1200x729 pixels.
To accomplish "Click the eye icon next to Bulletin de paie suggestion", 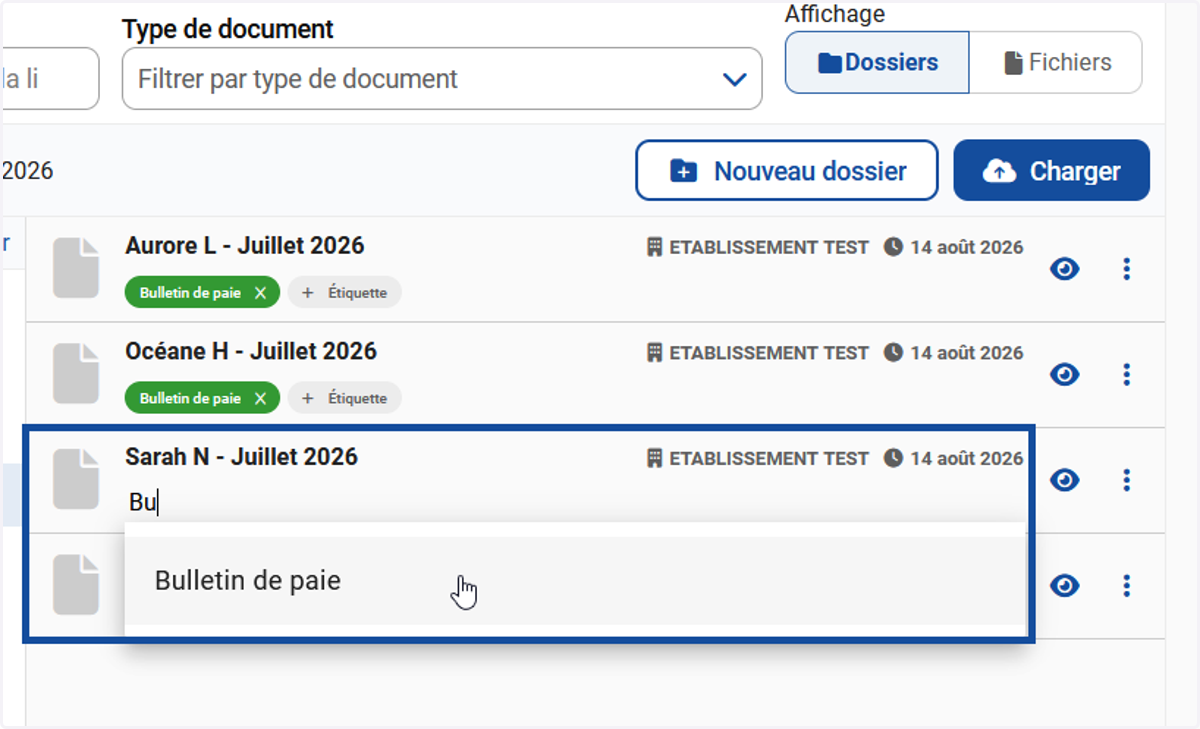I will pos(1065,586).
